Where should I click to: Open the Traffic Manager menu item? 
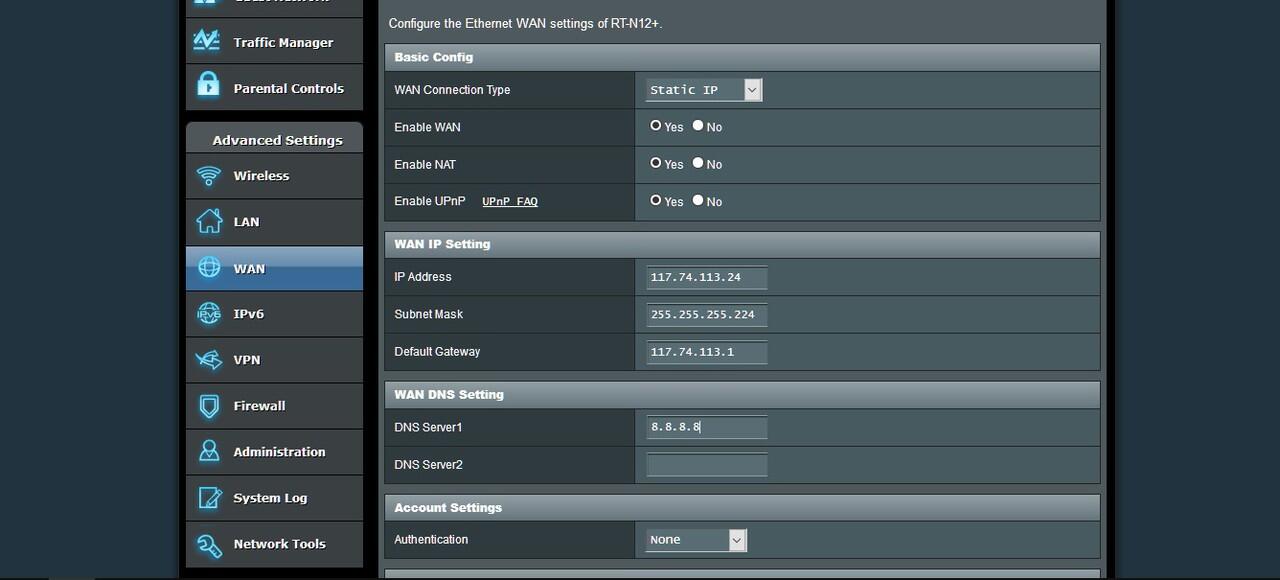(274, 42)
